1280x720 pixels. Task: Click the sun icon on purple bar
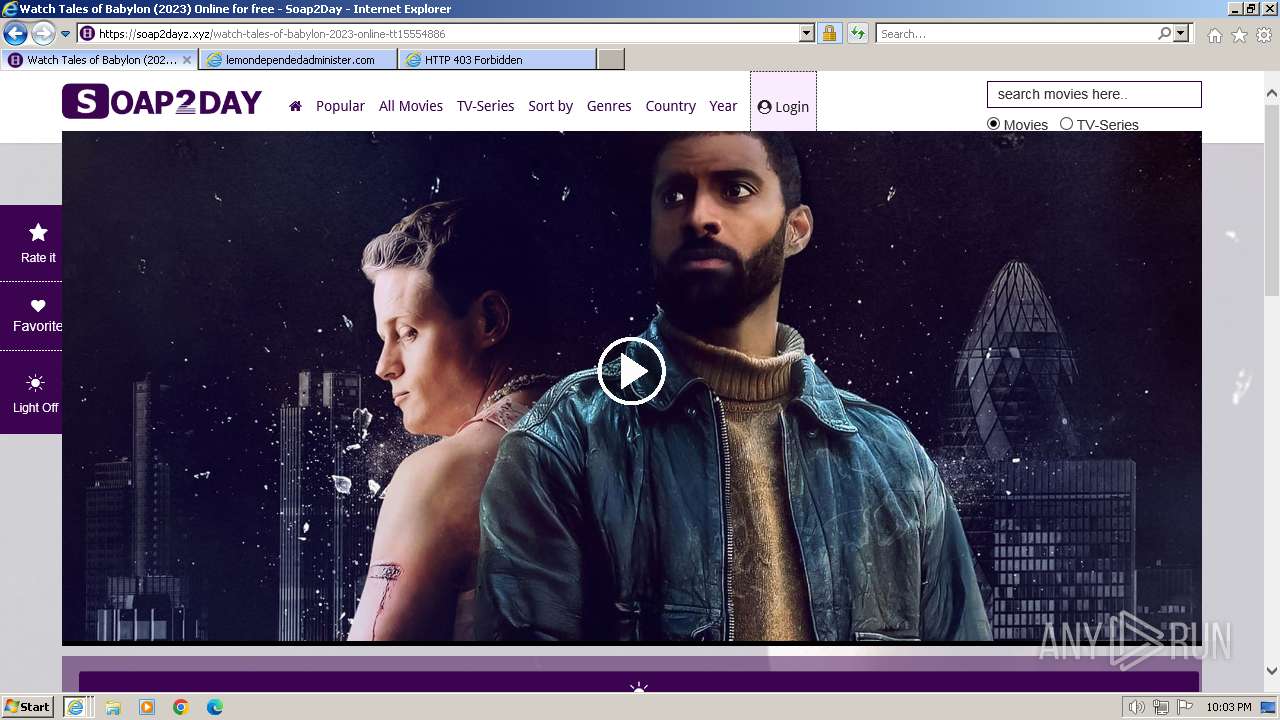tap(639, 689)
